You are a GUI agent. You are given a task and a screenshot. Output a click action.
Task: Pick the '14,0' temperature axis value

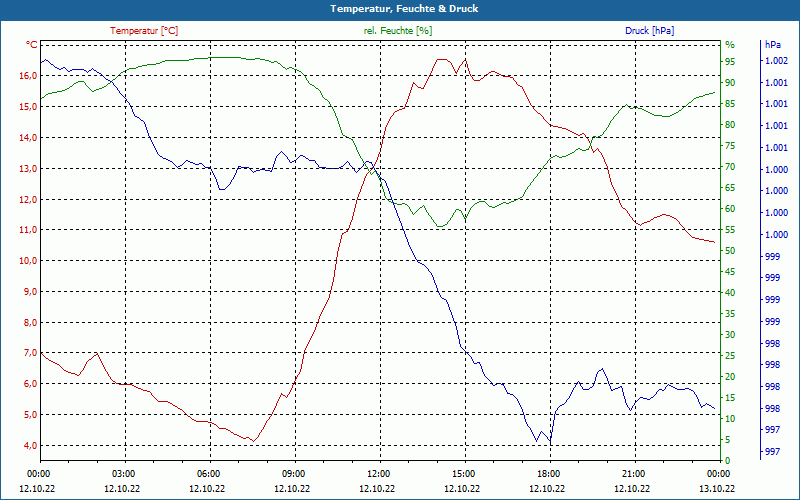[29, 137]
